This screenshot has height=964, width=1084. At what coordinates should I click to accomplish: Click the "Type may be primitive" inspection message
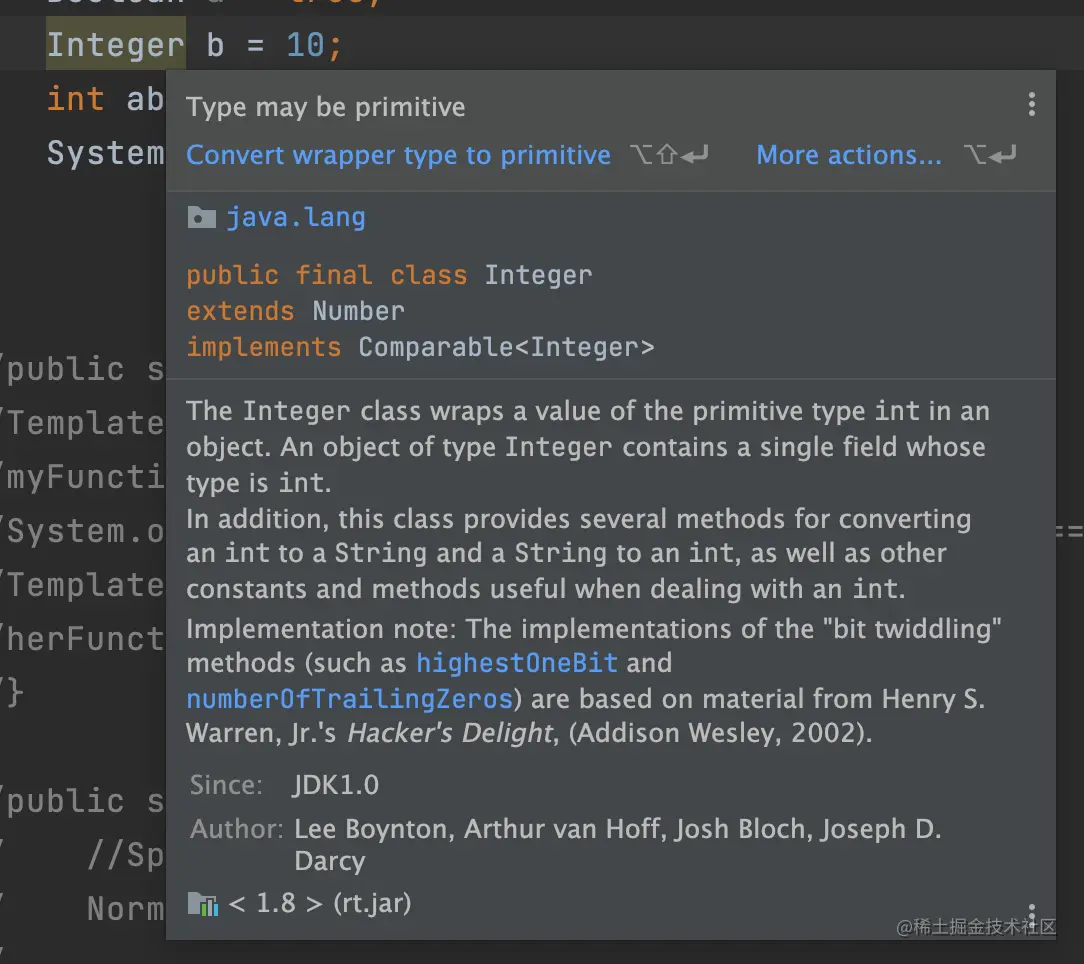click(325, 107)
